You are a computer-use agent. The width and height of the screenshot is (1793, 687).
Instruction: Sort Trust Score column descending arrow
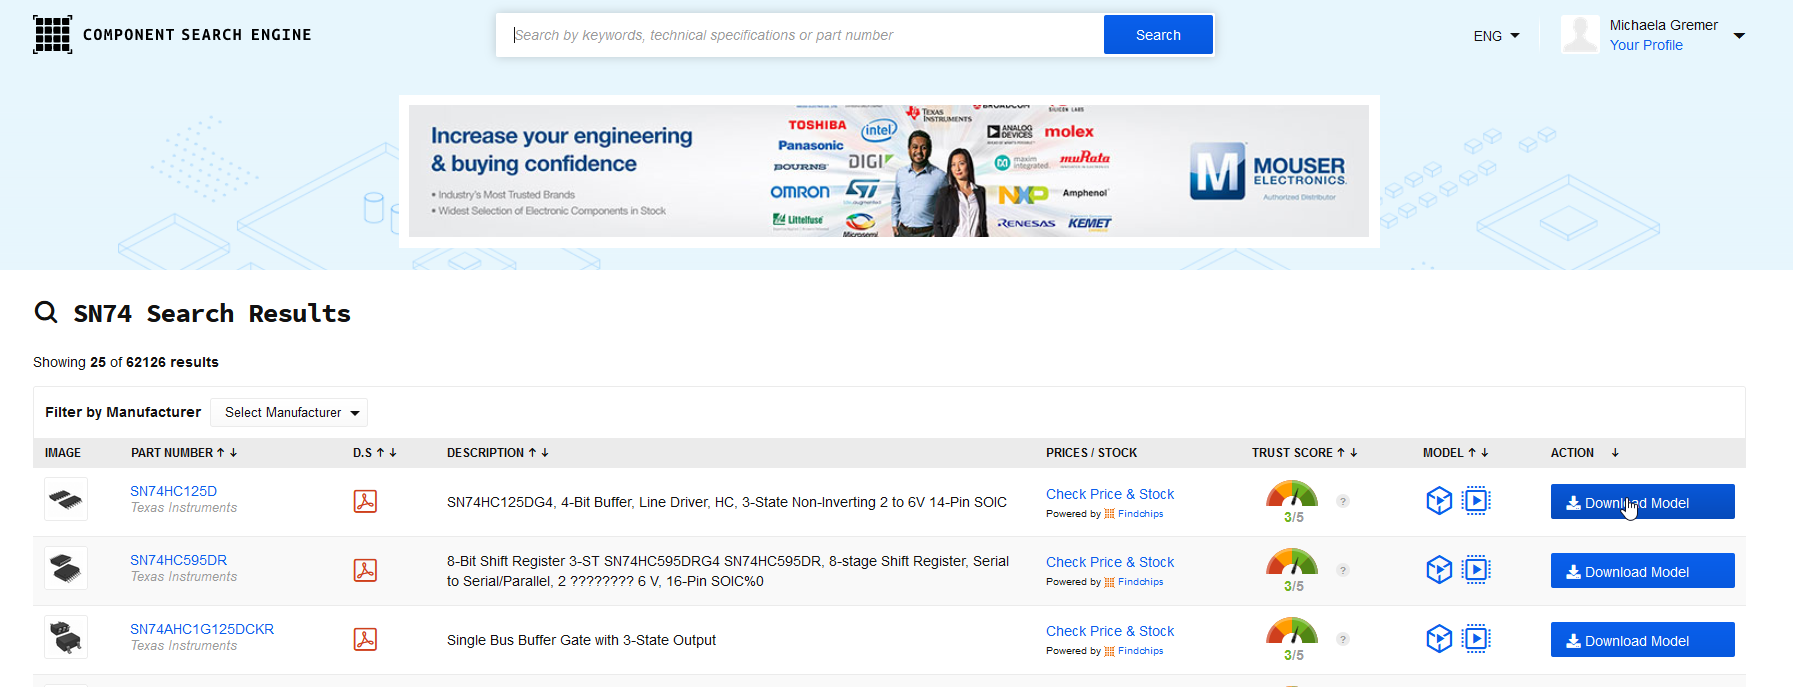point(1354,453)
